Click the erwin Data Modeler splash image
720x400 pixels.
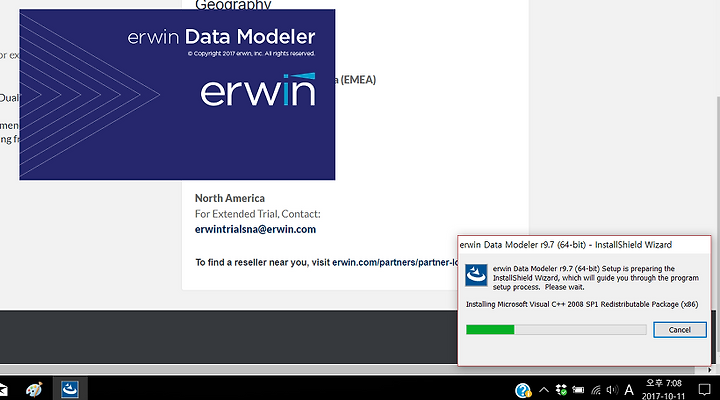click(x=177, y=94)
